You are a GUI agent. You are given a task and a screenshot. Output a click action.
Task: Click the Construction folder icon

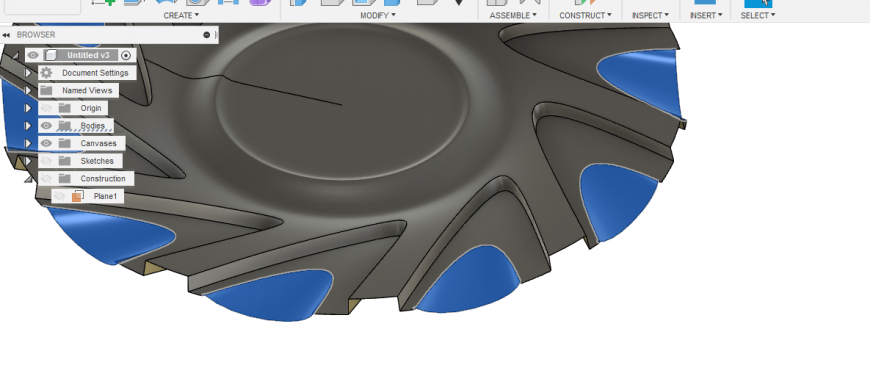65,179
